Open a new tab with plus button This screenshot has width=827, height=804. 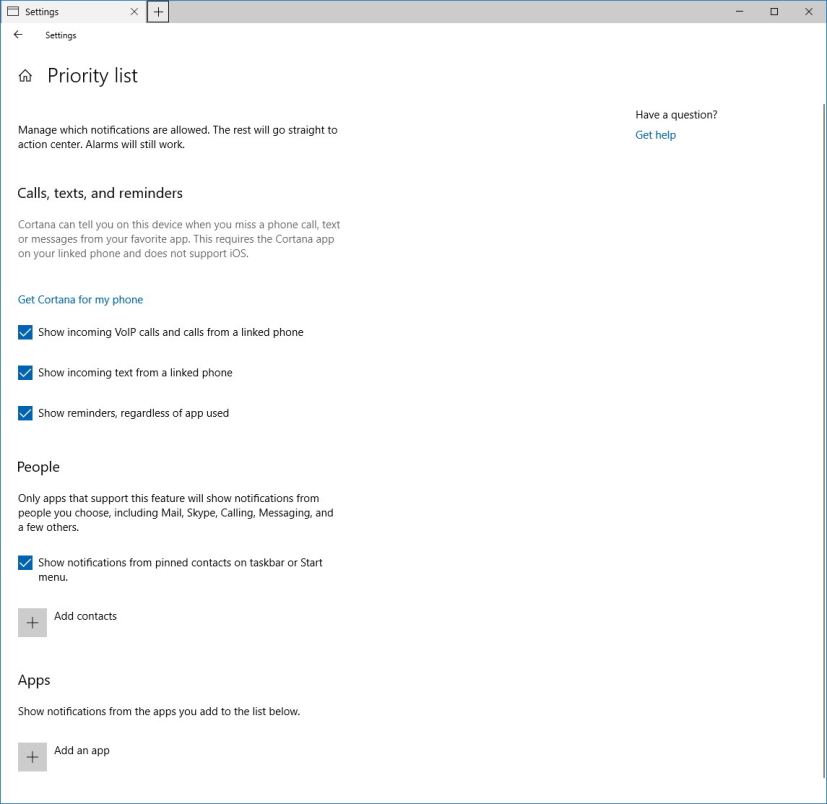click(x=158, y=12)
